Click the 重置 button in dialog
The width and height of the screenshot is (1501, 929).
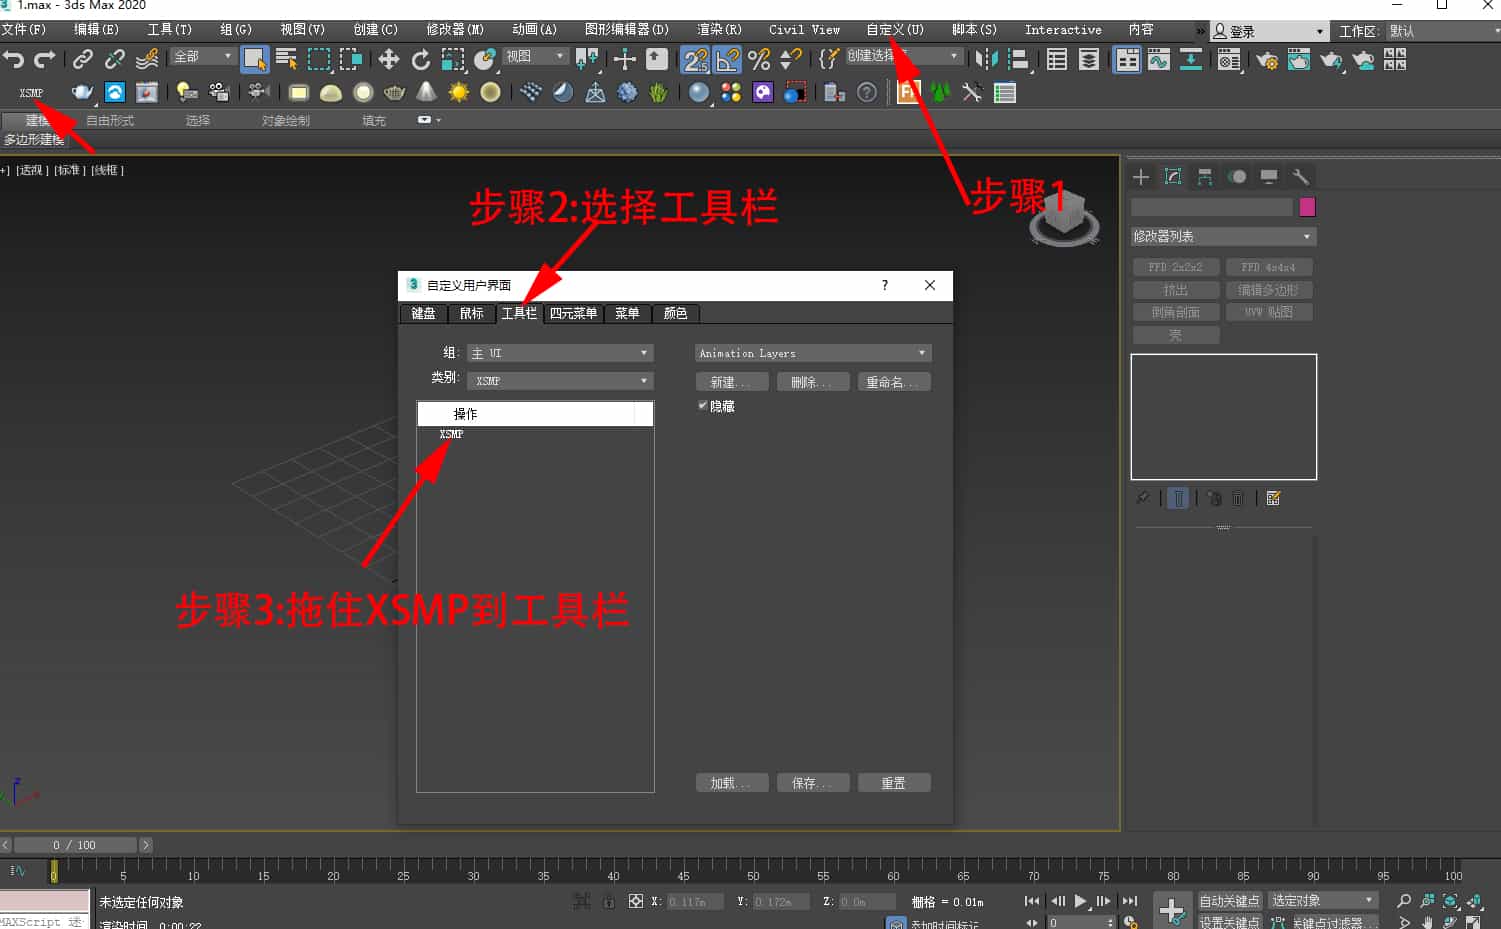pyautogui.click(x=894, y=783)
